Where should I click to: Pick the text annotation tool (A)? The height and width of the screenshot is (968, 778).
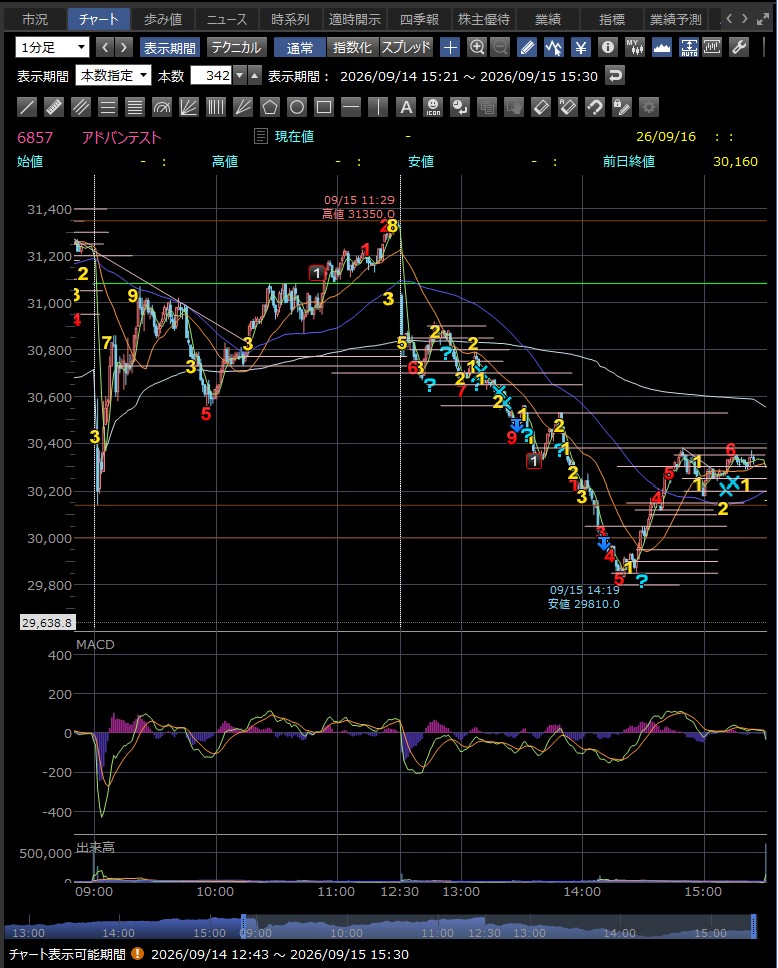406,107
